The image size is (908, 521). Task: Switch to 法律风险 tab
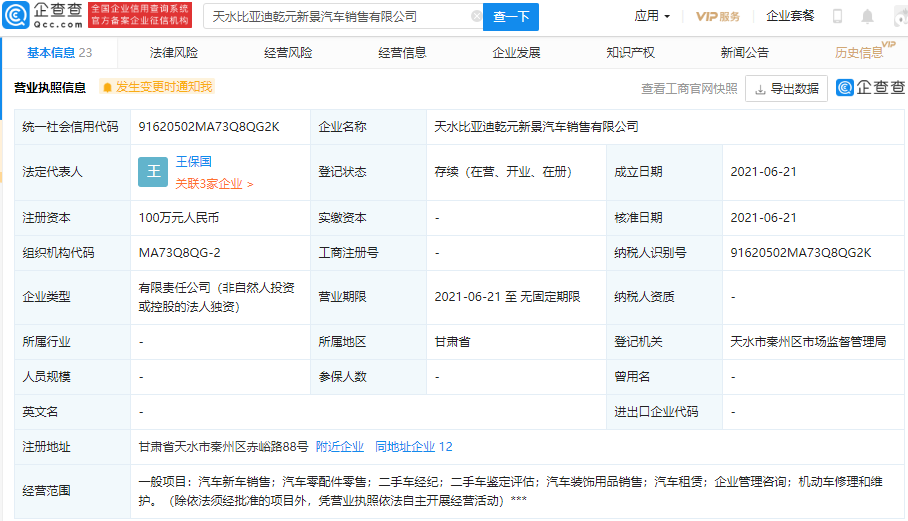coord(174,53)
